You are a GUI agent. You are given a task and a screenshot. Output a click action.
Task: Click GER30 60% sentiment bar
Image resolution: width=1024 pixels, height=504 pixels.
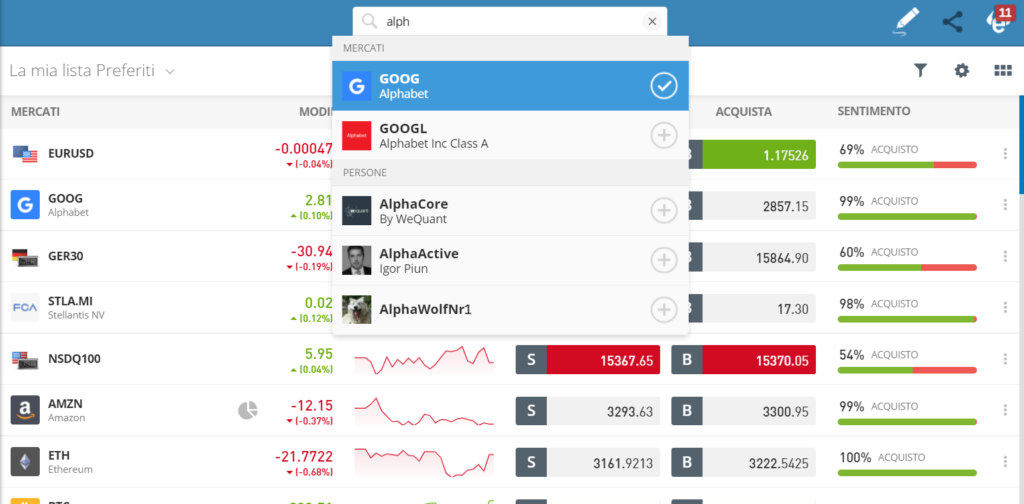point(907,268)
